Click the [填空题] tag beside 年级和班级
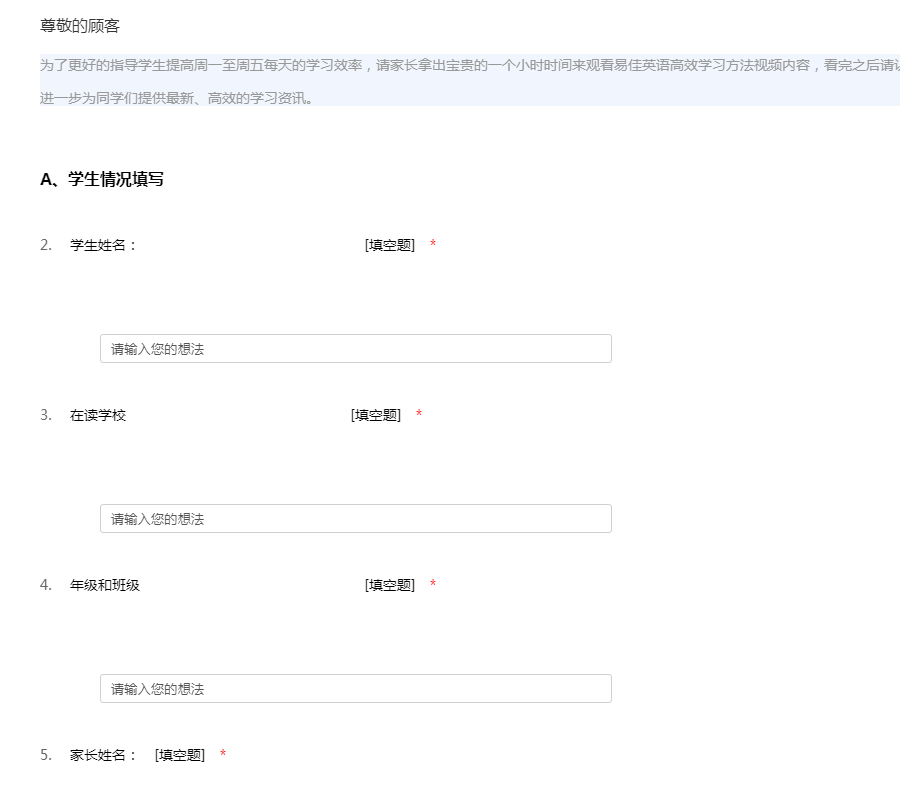 (390, 585)
